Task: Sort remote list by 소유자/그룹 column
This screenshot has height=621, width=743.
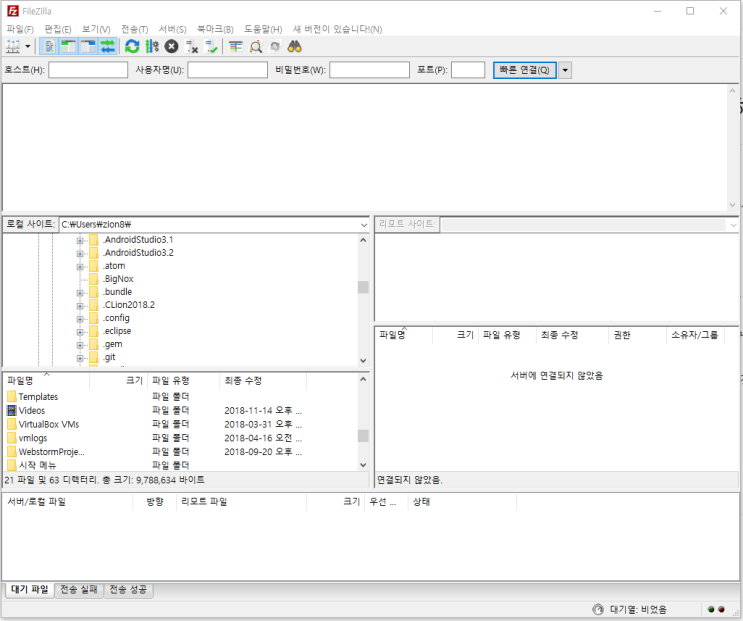Action: pyautogui.click(x=695, y=335)
